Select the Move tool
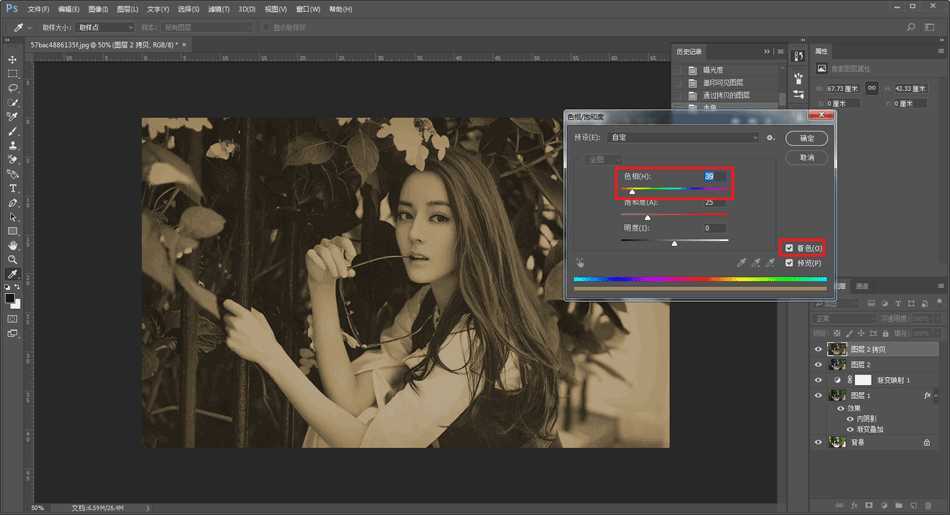Image resolution: width=950 pixels, height=515 pixels. [x=13, y=60]
